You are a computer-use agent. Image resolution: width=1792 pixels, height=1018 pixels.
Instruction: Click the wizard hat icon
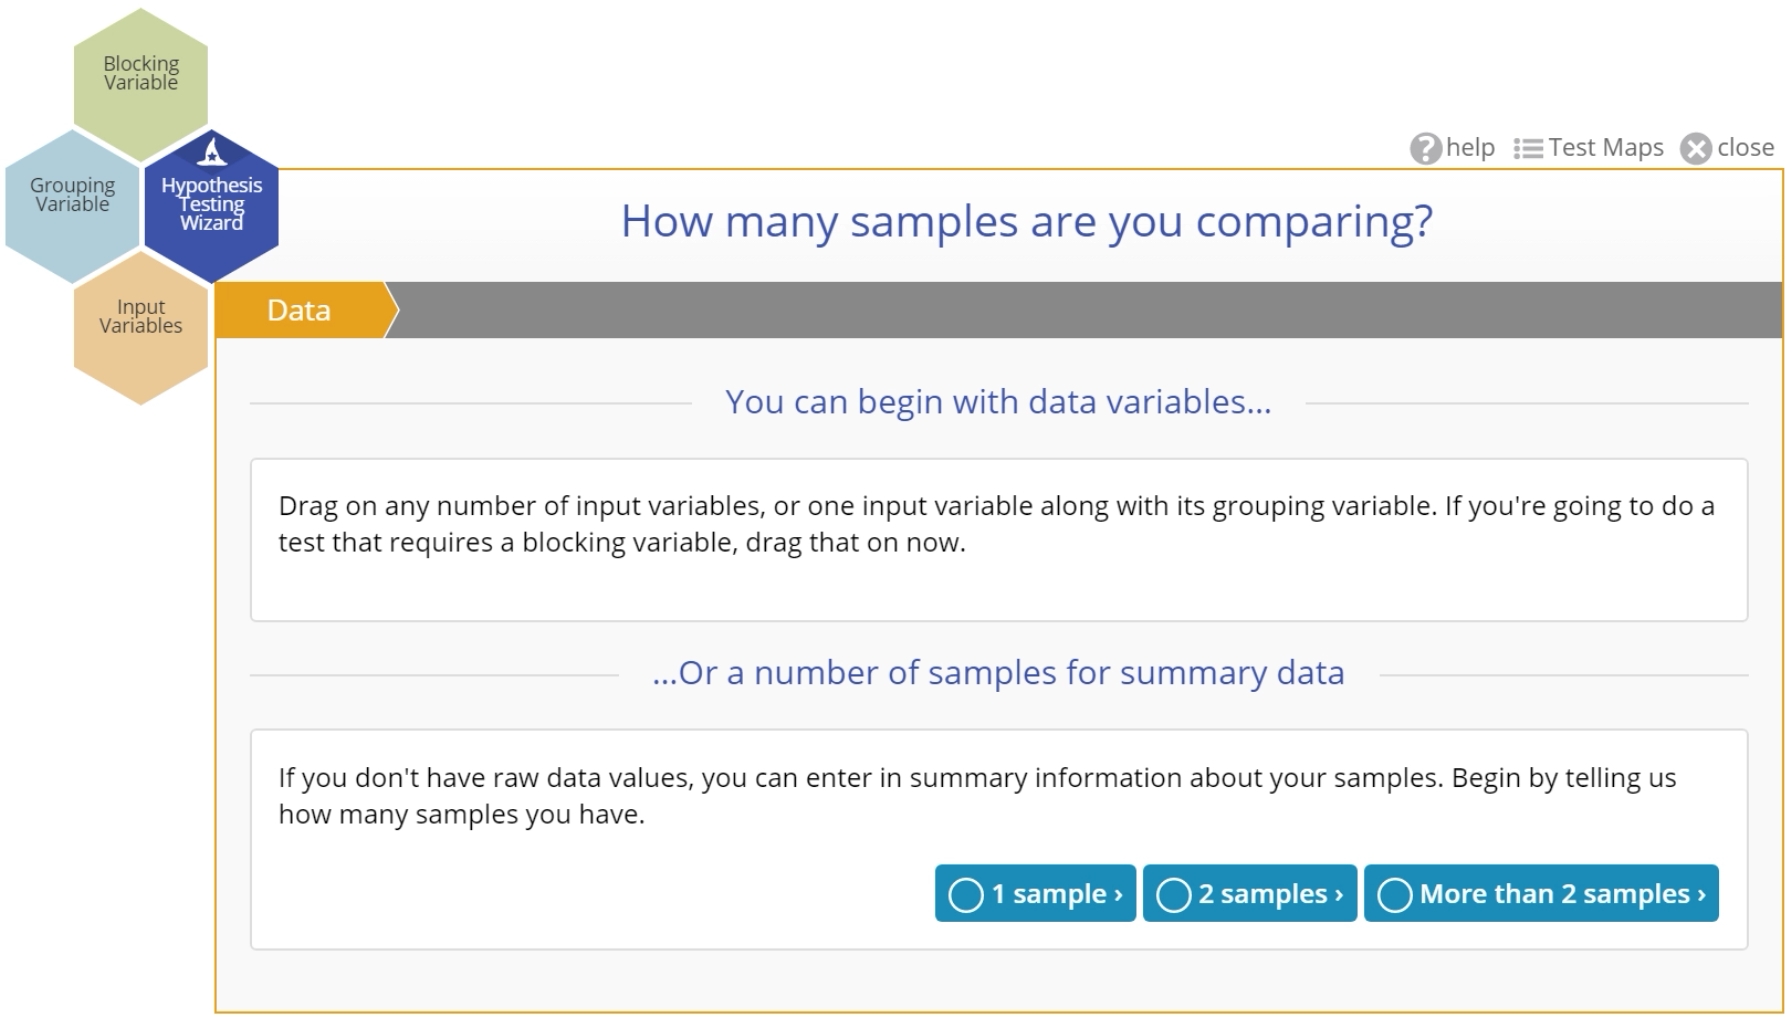point(211,152)
